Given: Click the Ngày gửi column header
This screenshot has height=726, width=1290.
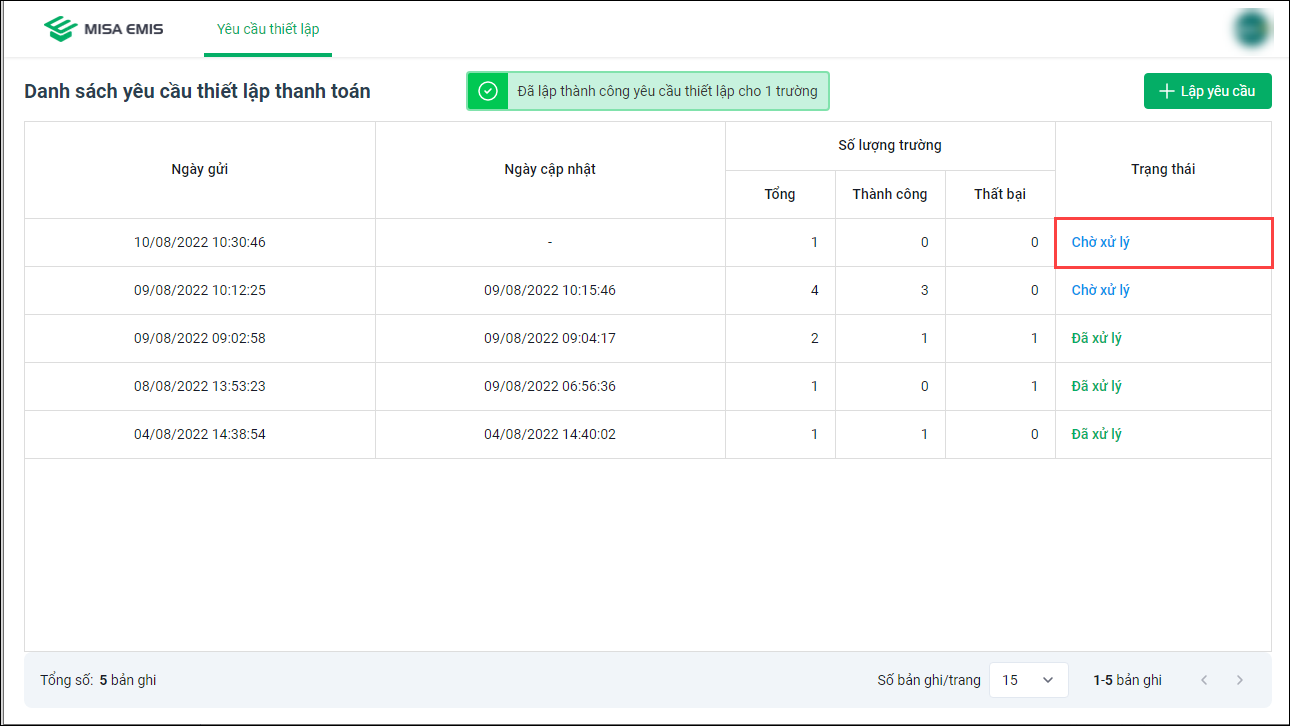Looking at the screenshot, I should pyautogui.click(x=200, y=169).
